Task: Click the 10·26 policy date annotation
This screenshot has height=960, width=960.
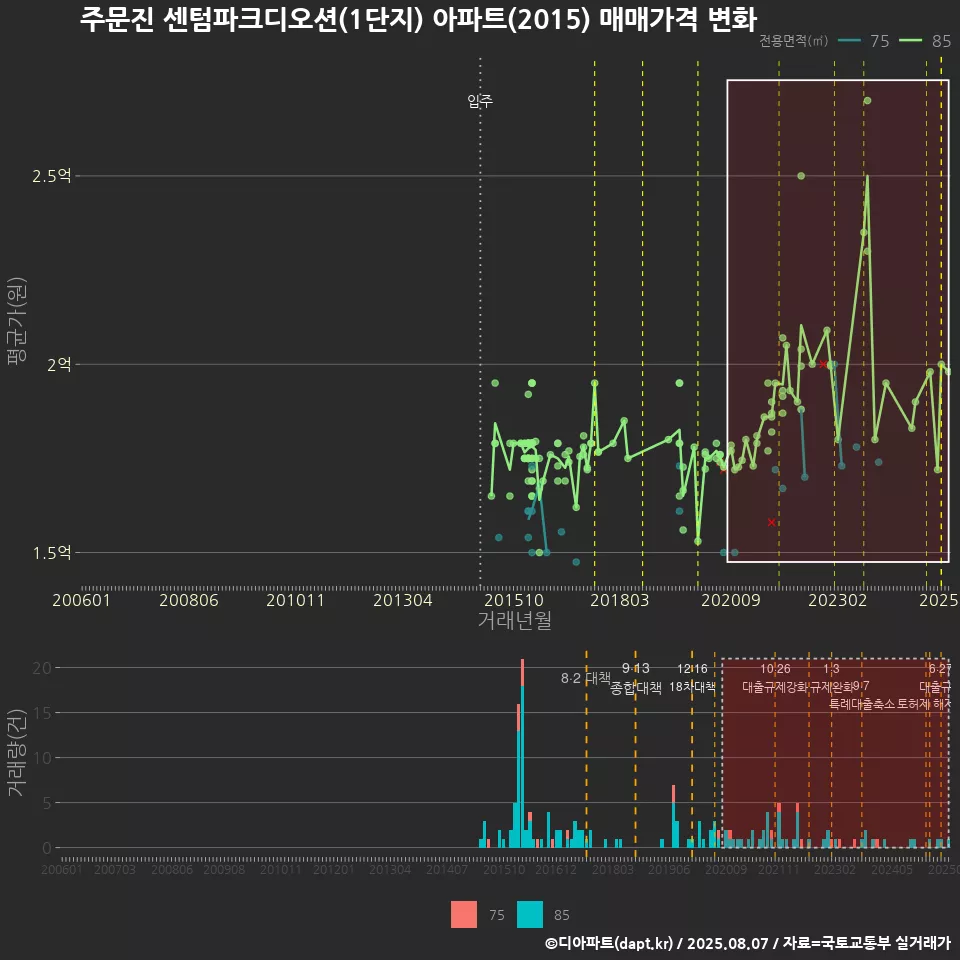Action: point(775,669)
